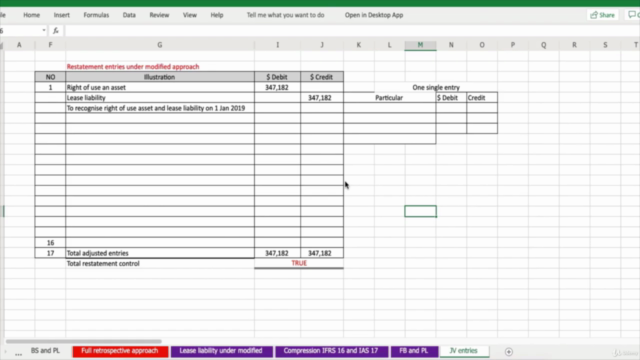Select the 'Illustration' header cell
The image size is (640, 360).
point(160,77)
